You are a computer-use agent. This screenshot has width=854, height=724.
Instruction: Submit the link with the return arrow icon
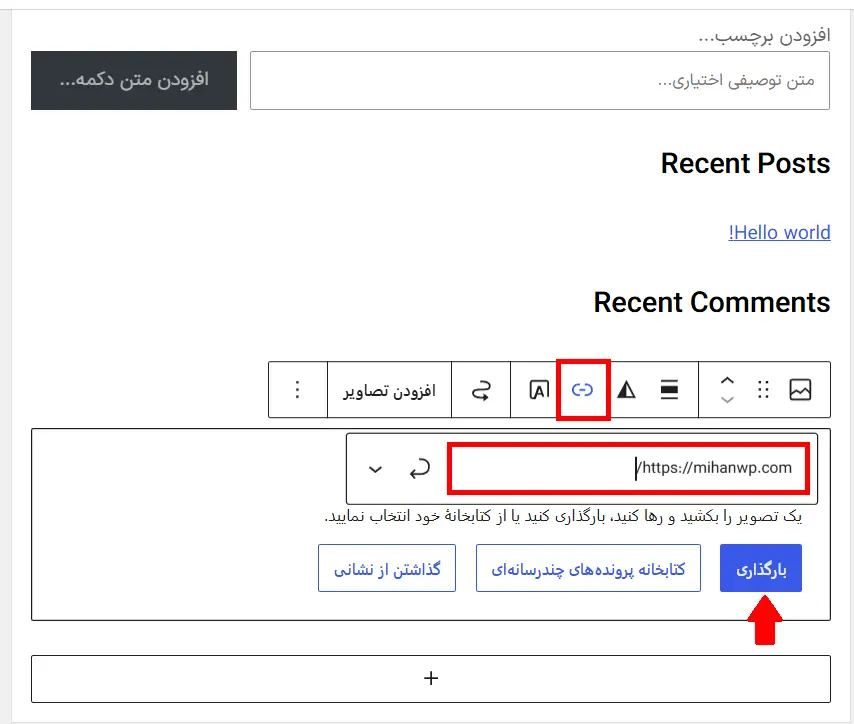419,469
